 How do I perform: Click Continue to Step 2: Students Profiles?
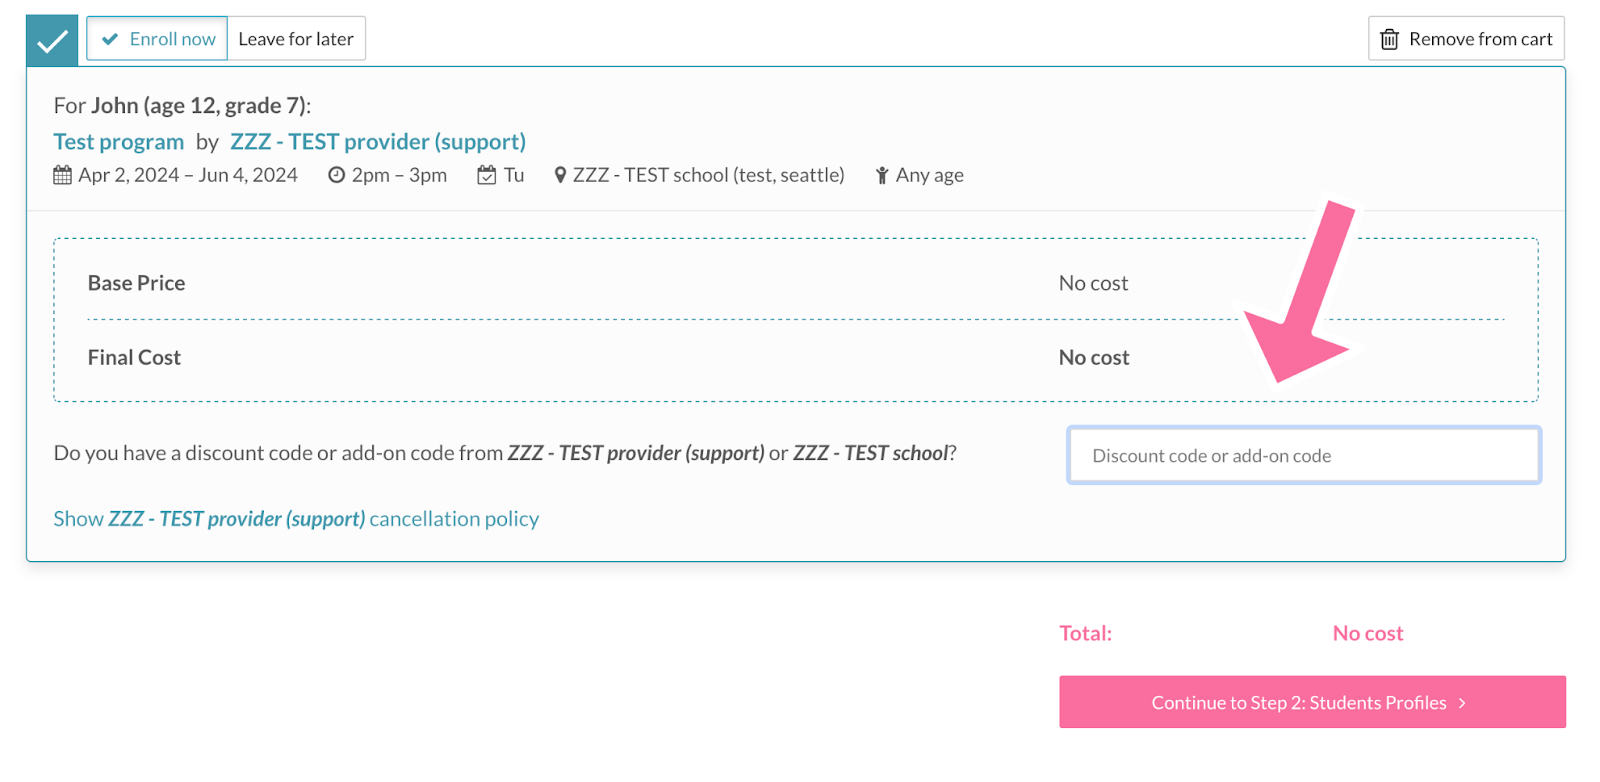pos(1311,702)
